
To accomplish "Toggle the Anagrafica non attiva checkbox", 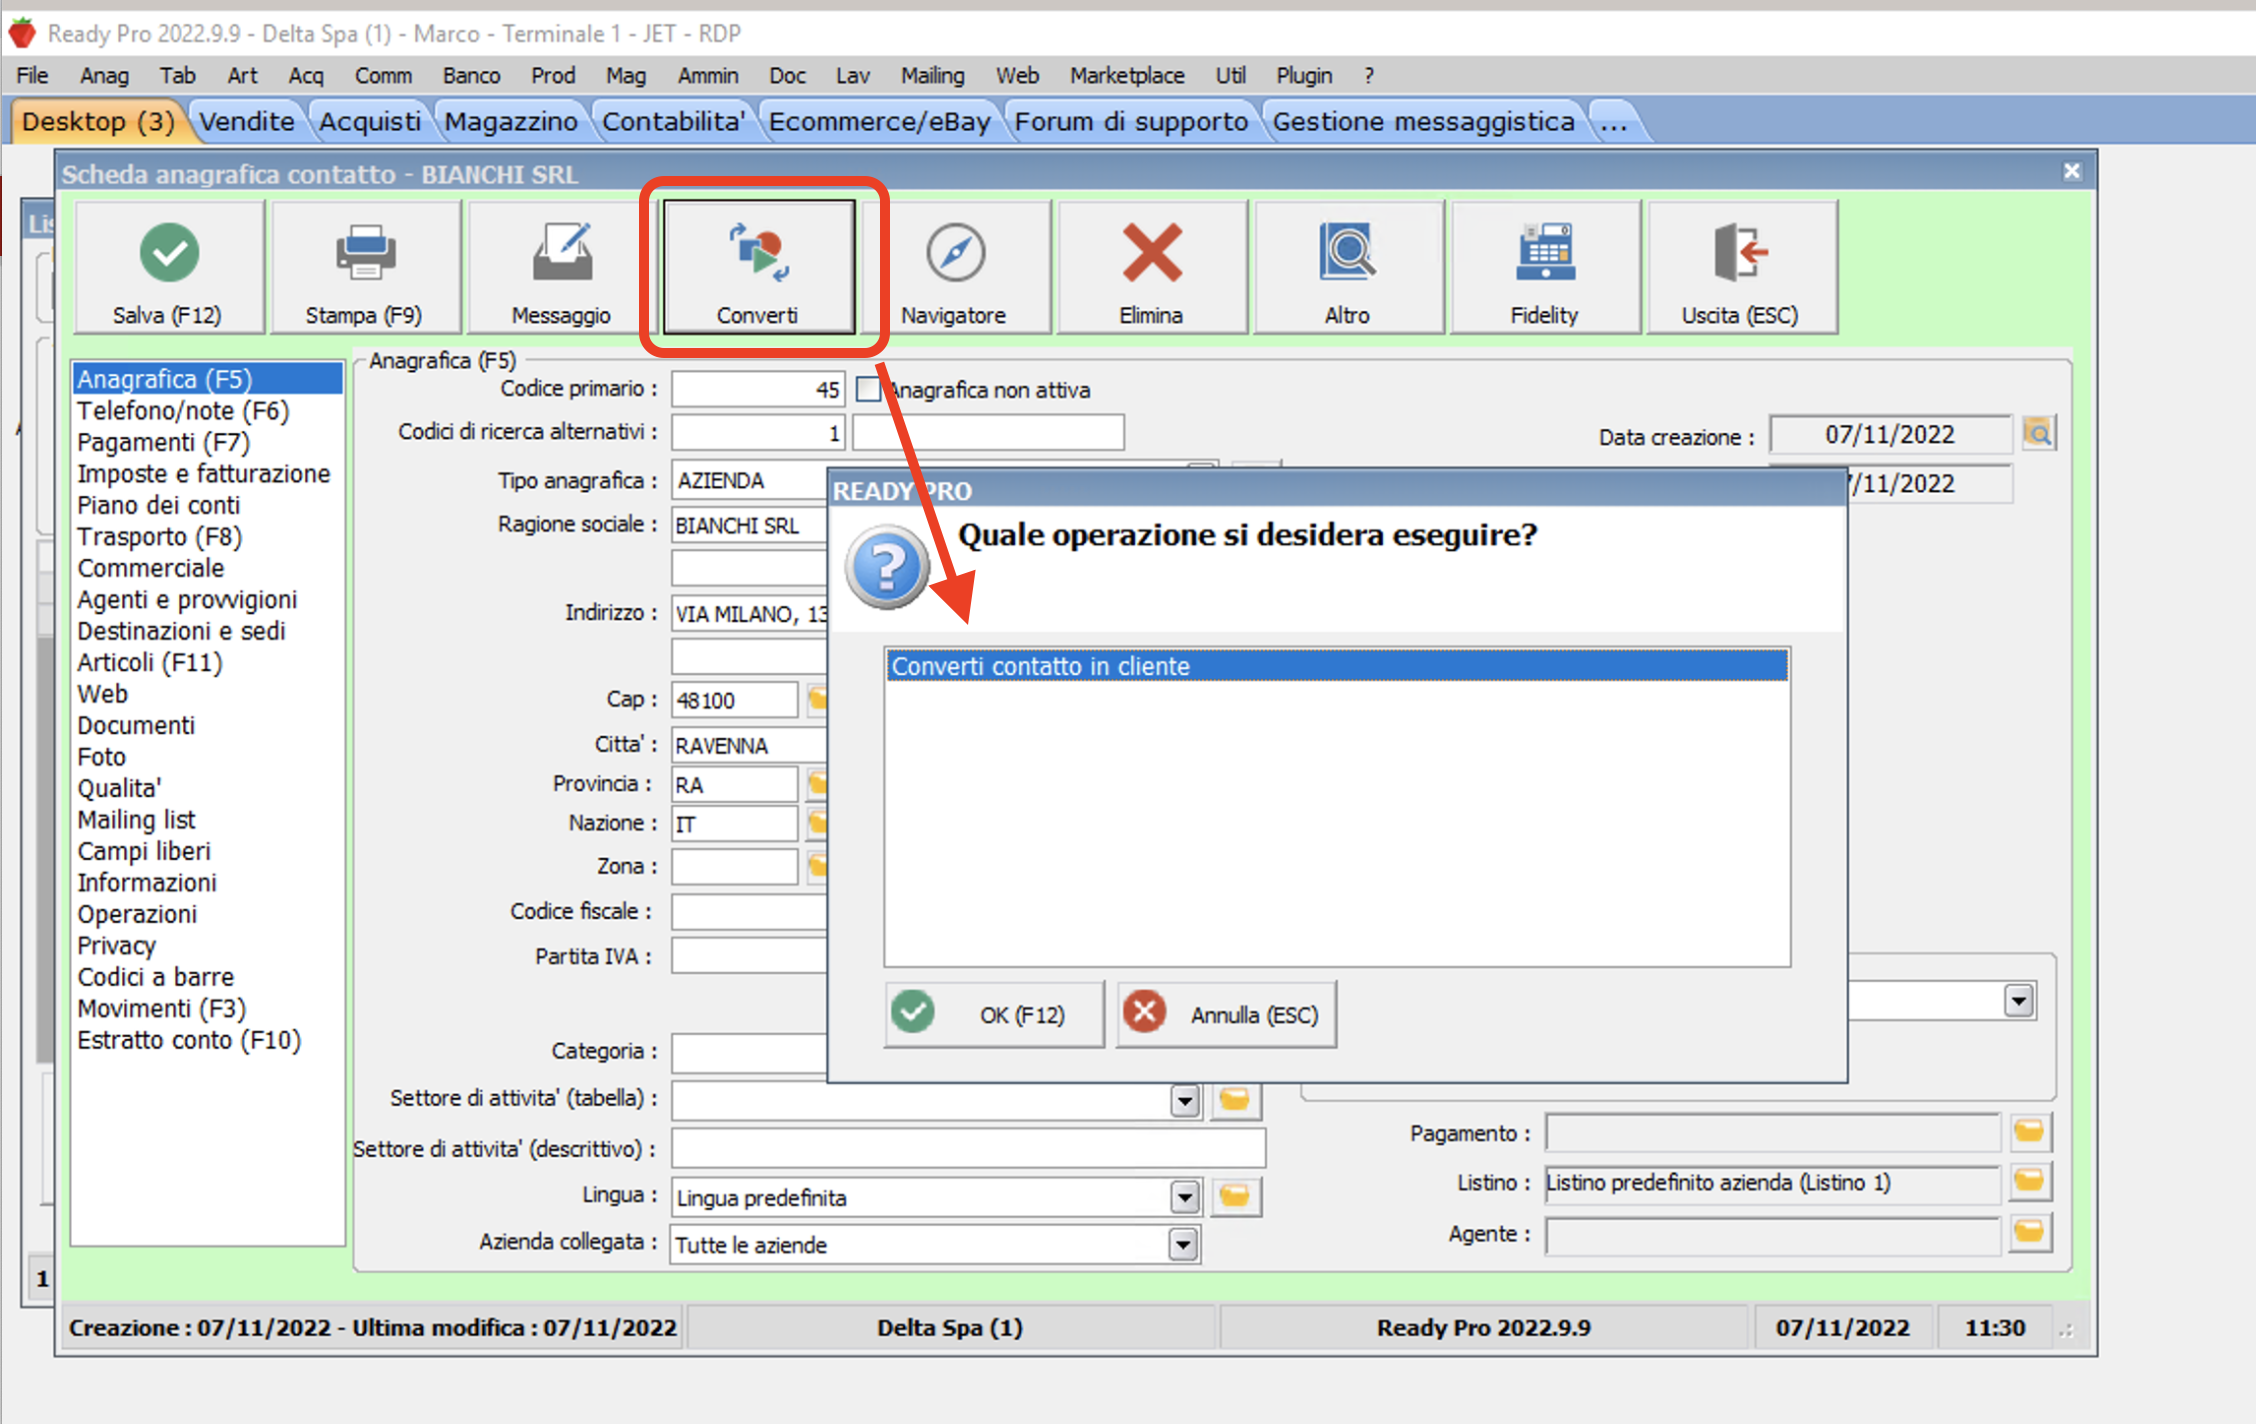I will [868, 389].
